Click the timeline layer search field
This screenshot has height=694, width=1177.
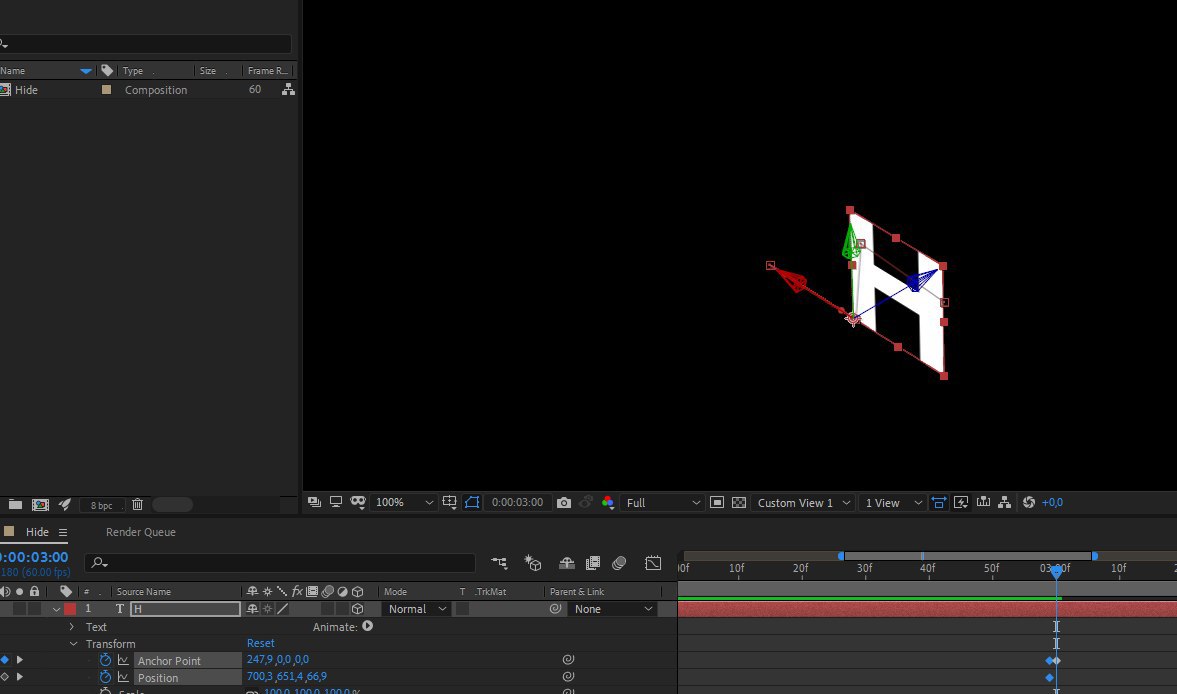coord(280,563)
